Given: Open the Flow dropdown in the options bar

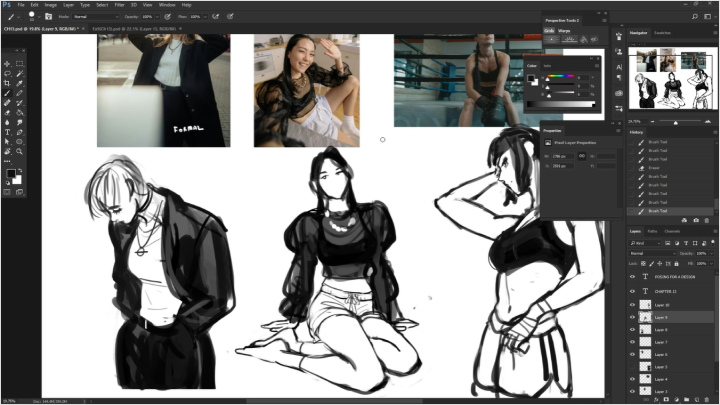Looking at the screenshot, I should (205, 17).
